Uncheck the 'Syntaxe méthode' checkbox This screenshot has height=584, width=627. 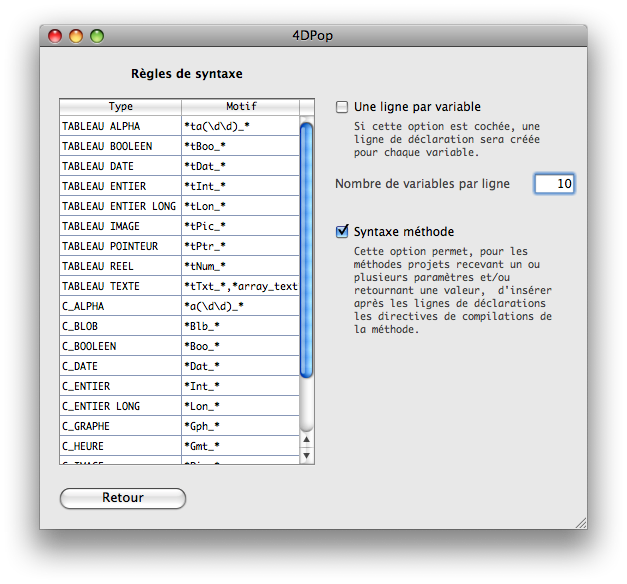pyautogui.click(x=342, y=231)
